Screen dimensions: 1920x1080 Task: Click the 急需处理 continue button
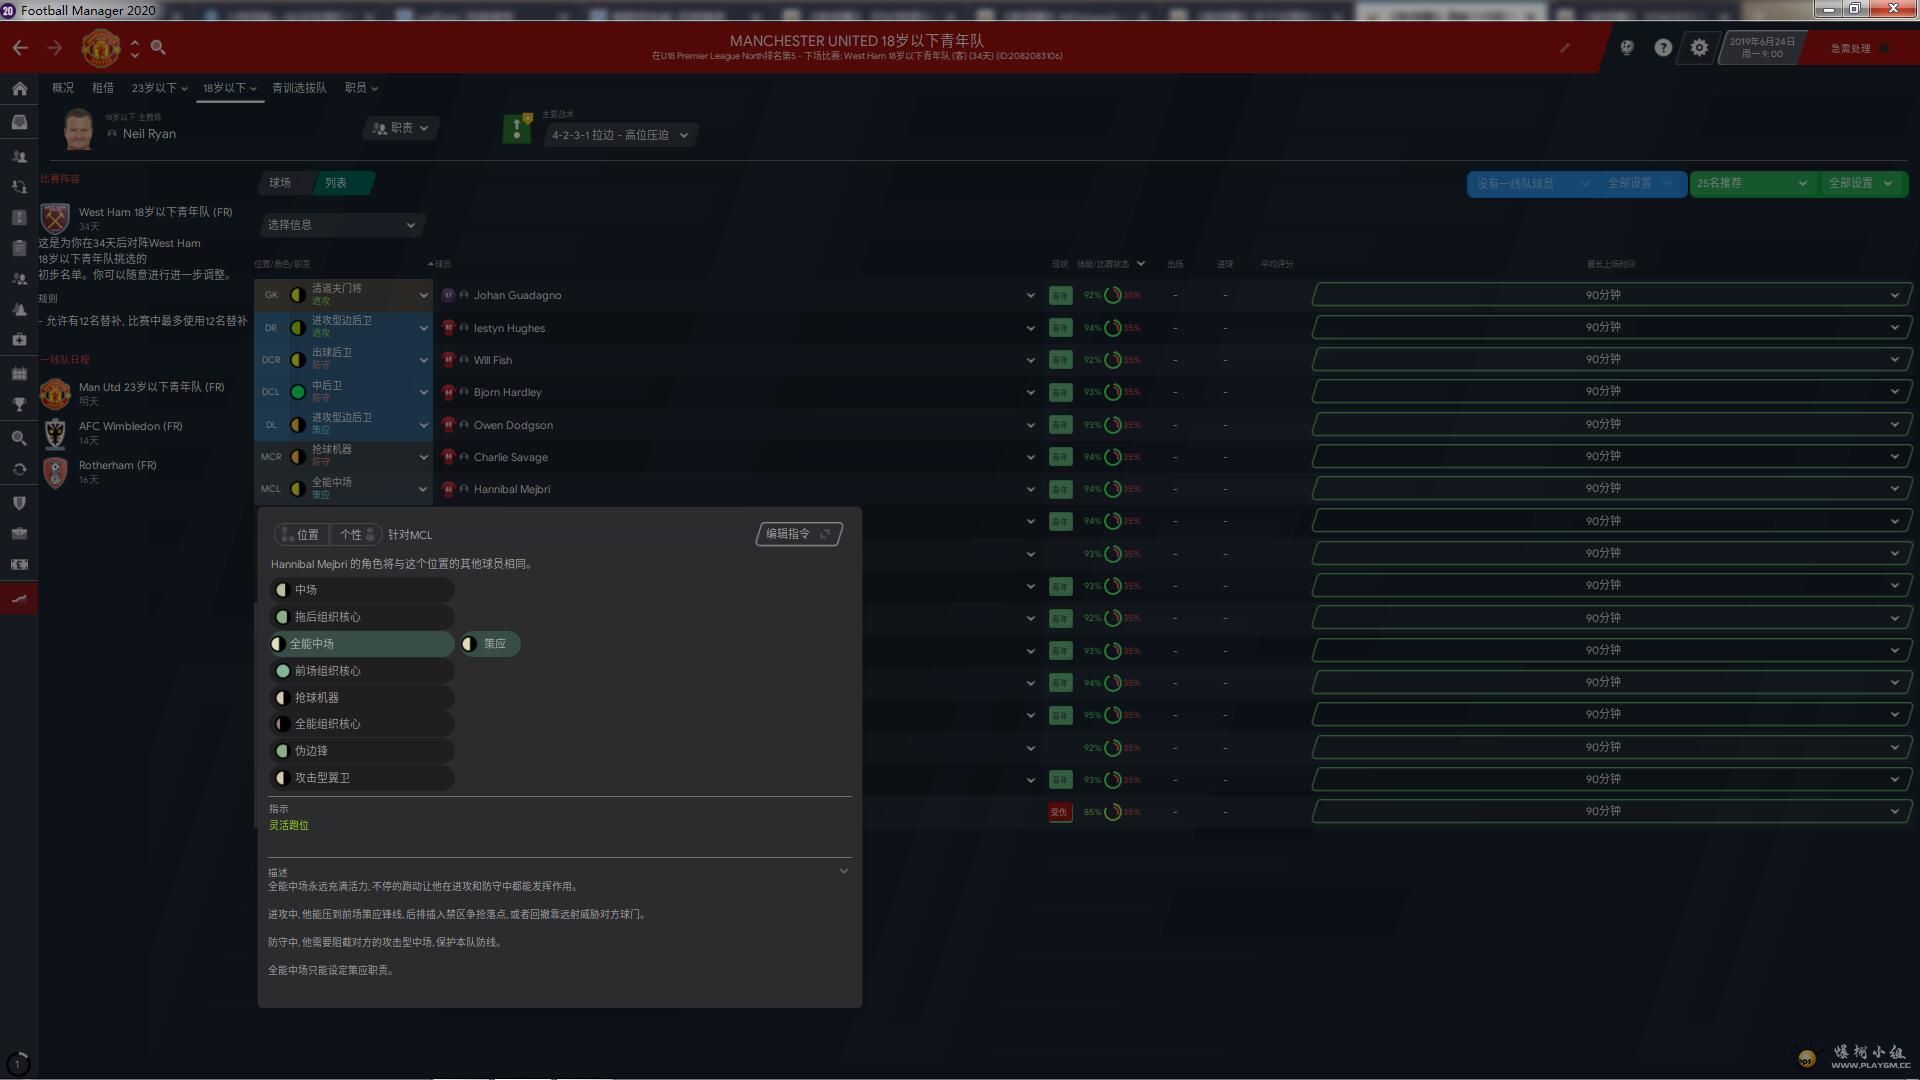pos(1858,48)
